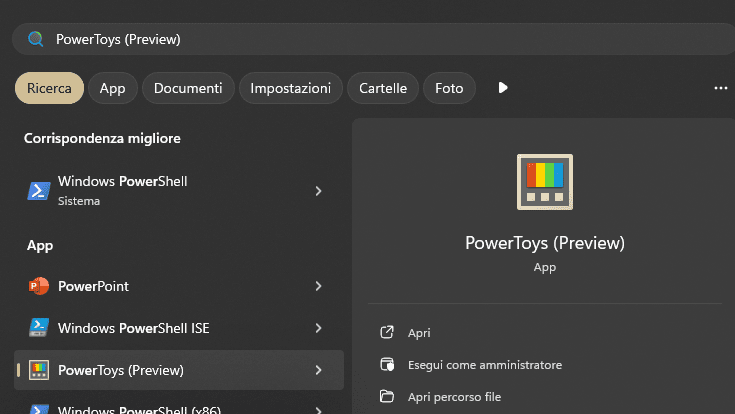The height and width of the screenshot is (414, 735).
Task: Open the Impostazioni filter tab
Action: click(290, 88)
